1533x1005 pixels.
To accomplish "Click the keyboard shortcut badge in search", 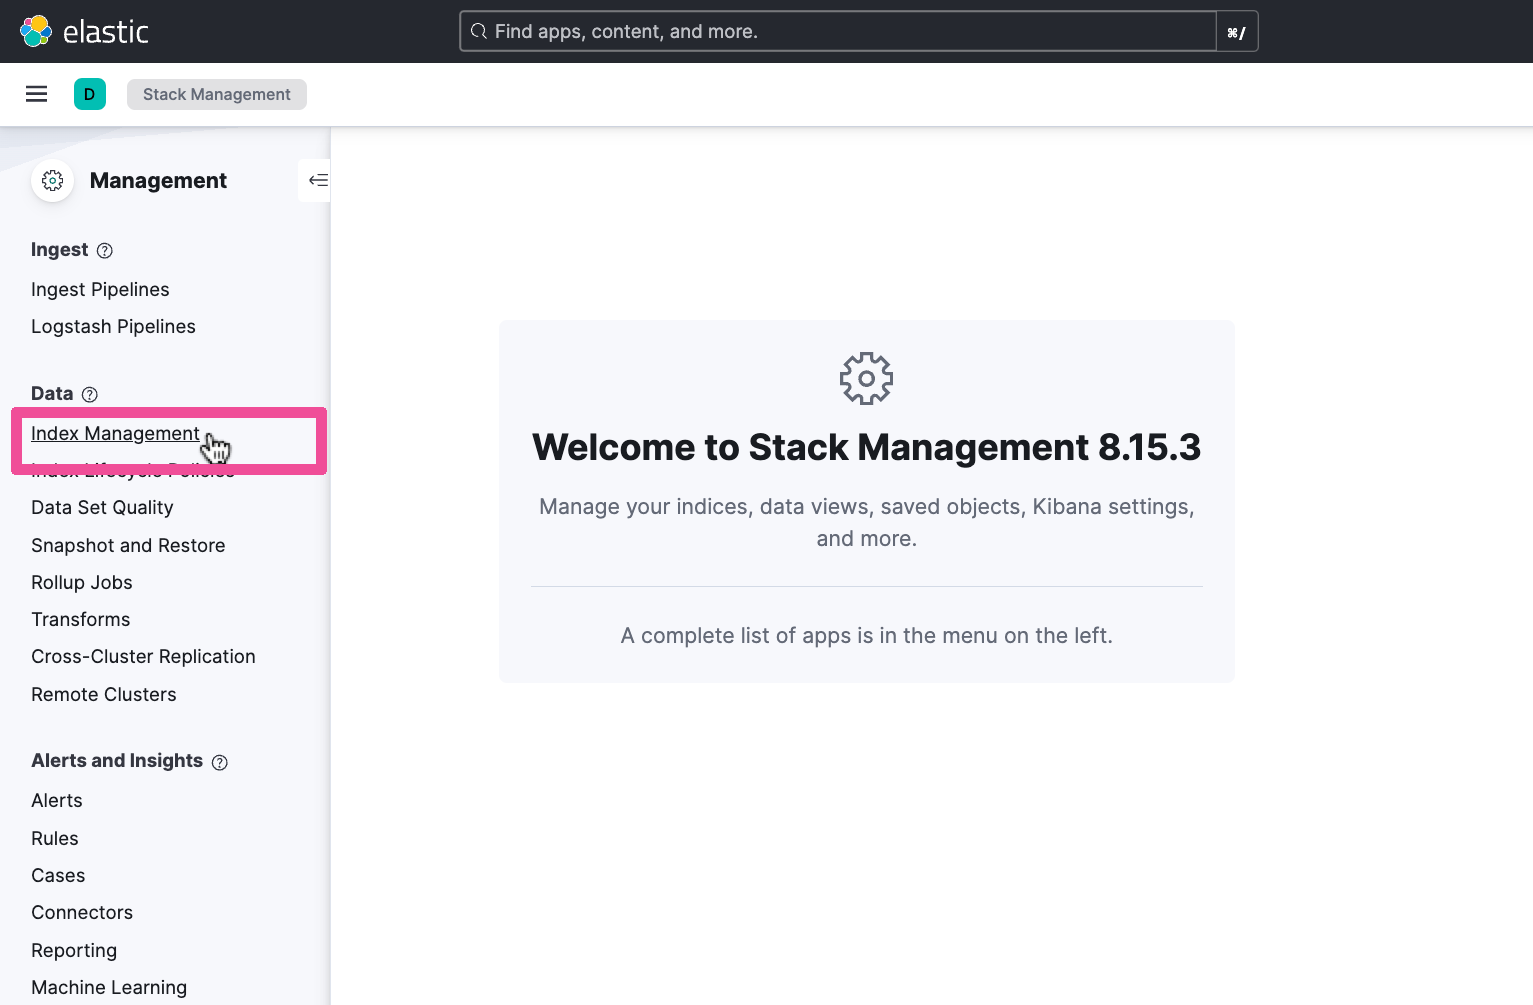I will click(1236, 32).
